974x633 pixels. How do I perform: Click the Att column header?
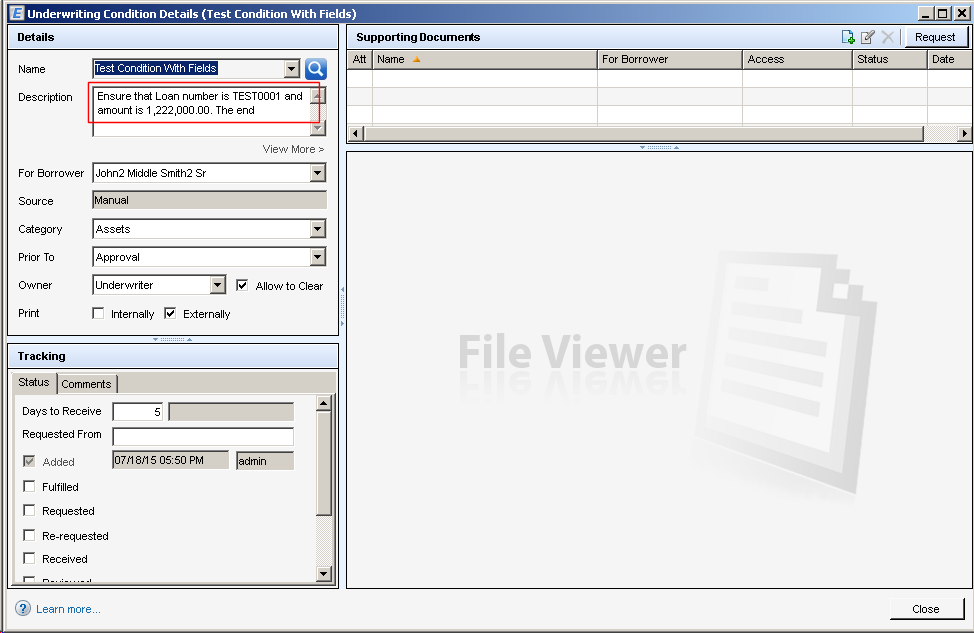pyautogui.click(x=360, y=60)
